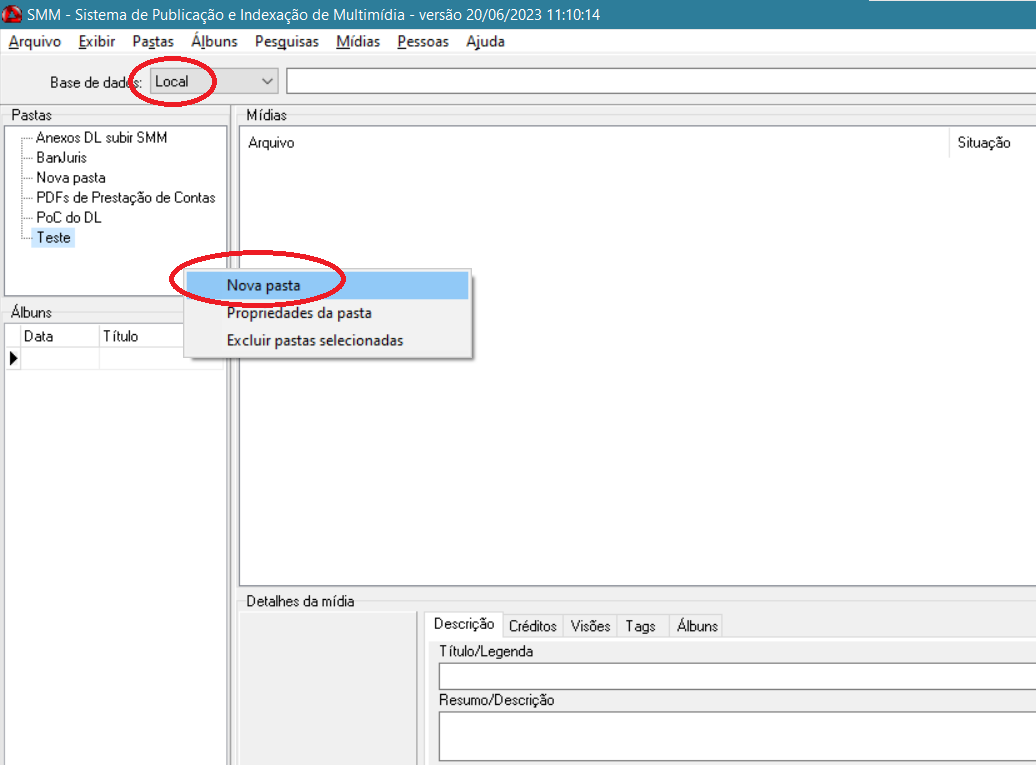
Task: Open the Mídias menu
Action: [358, 42]
